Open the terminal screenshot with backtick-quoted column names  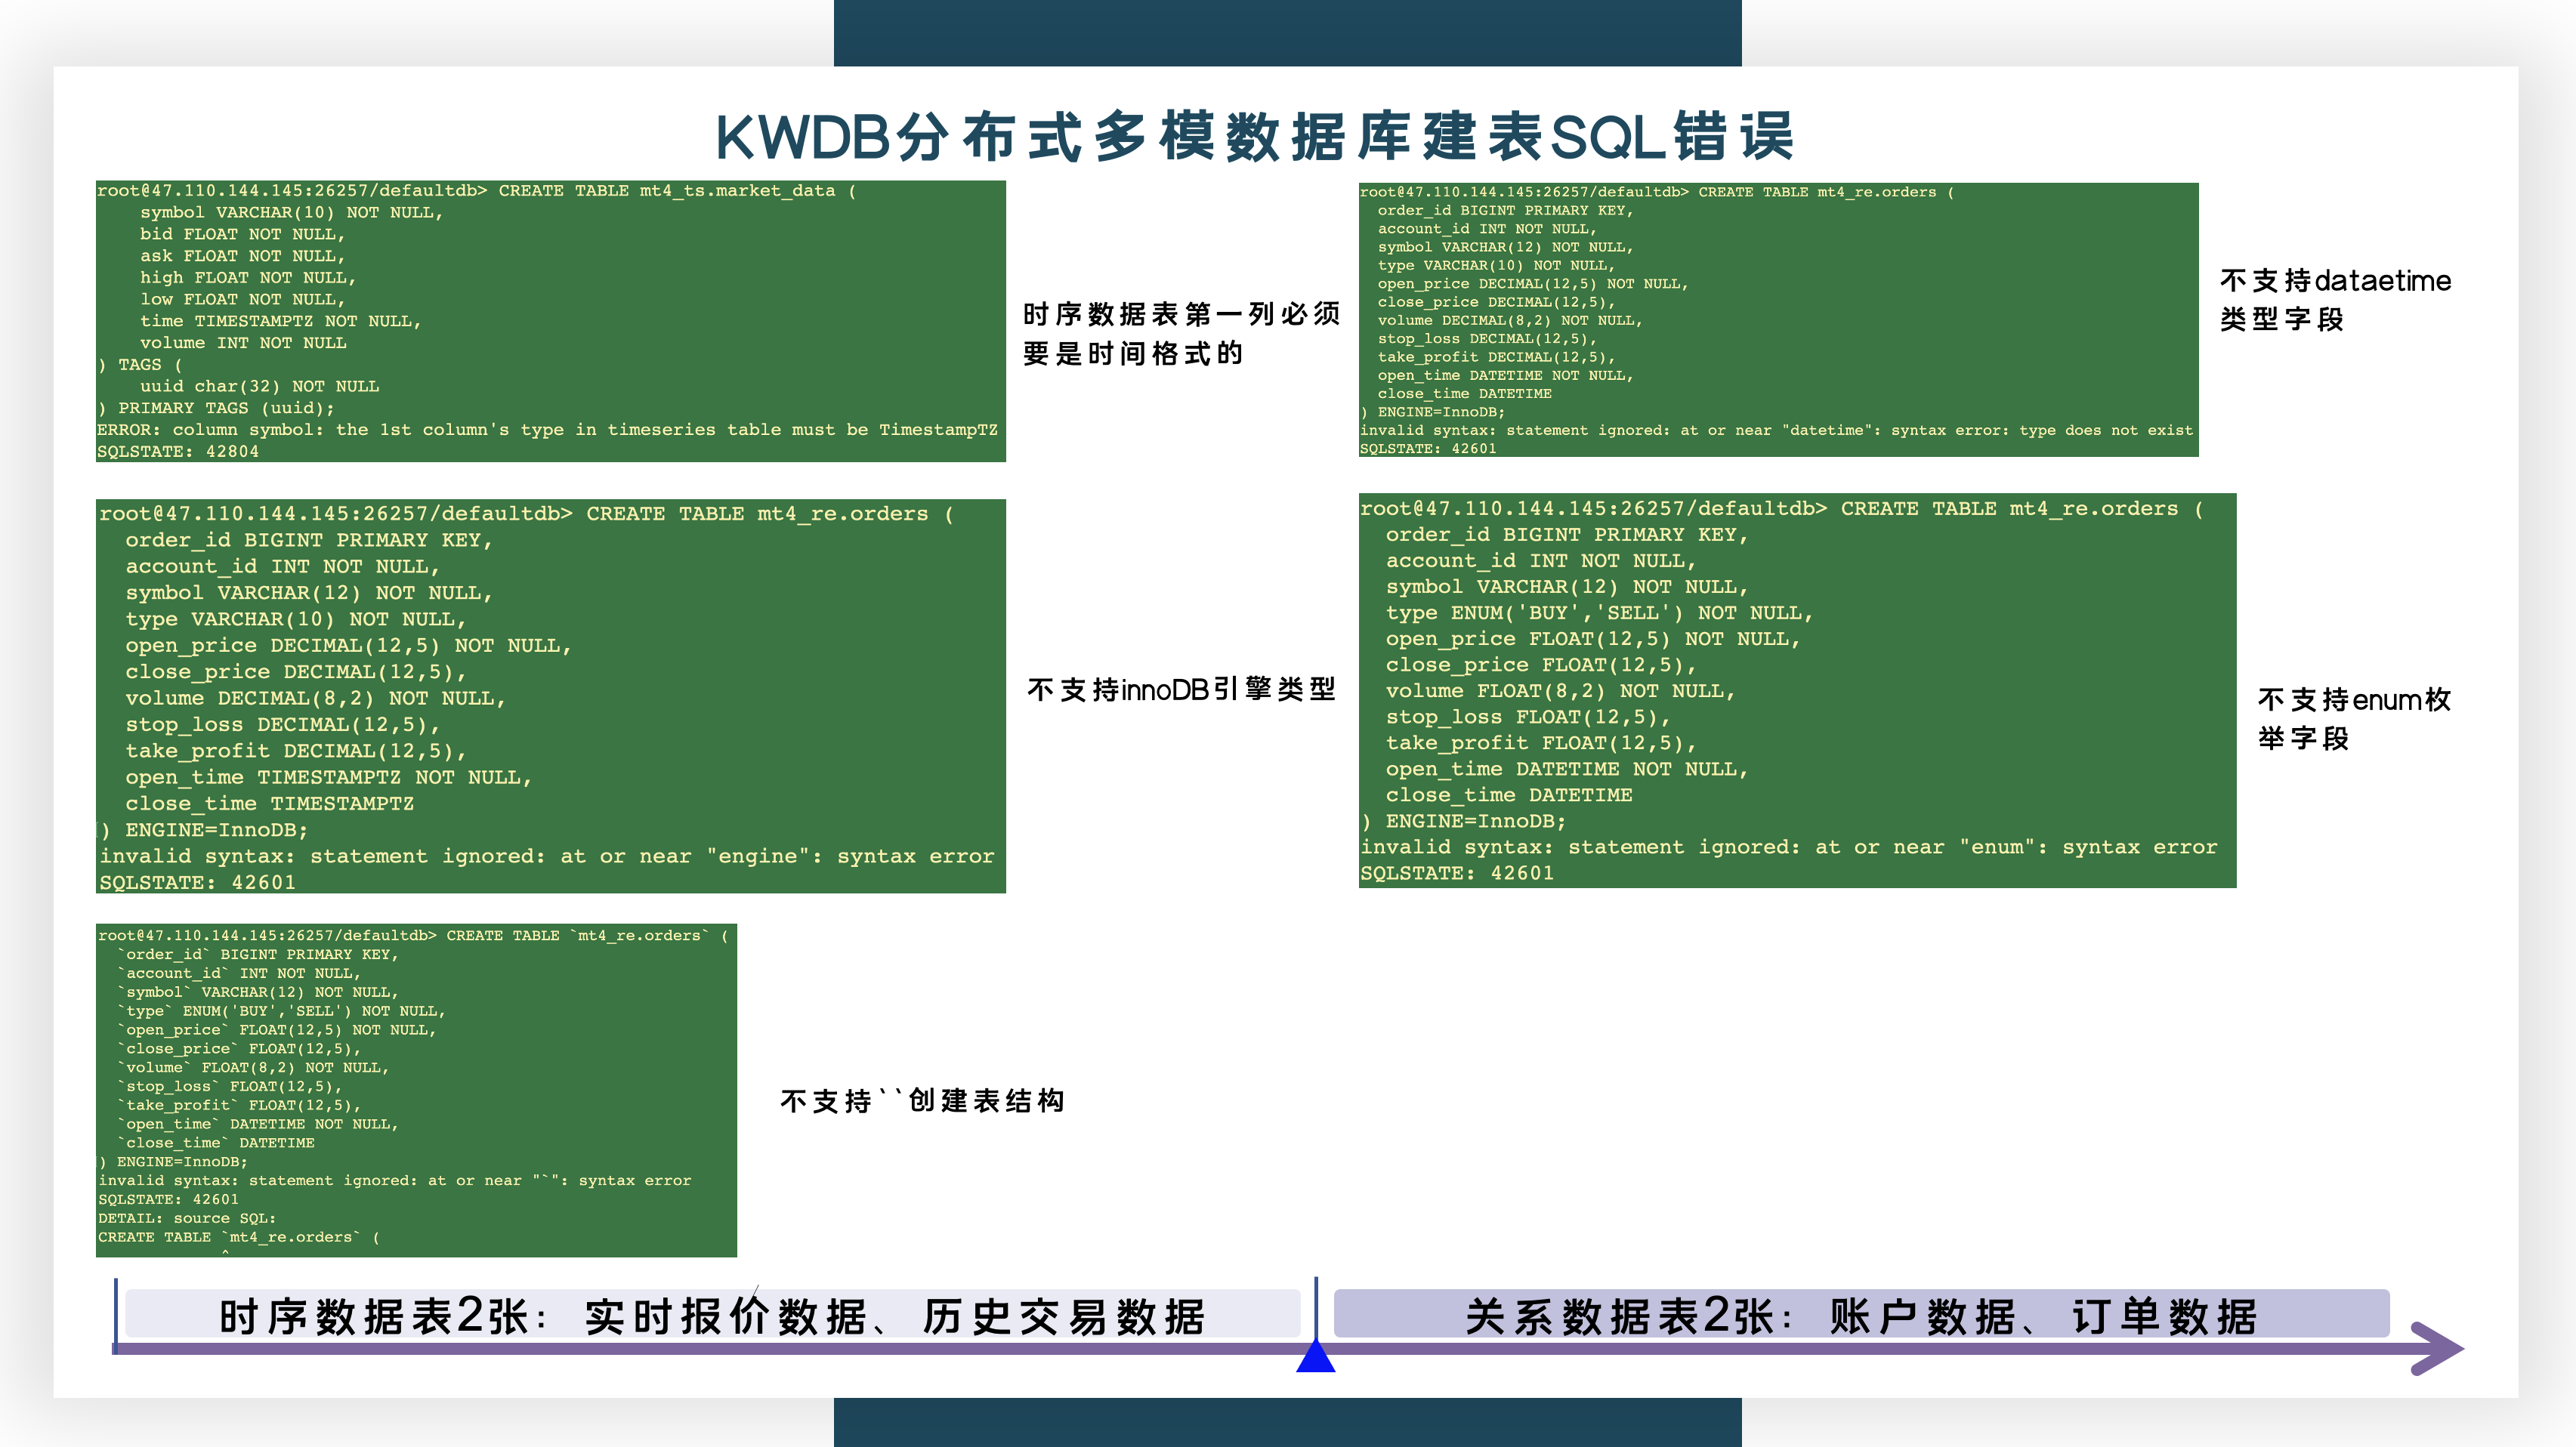pos(416,1090)
